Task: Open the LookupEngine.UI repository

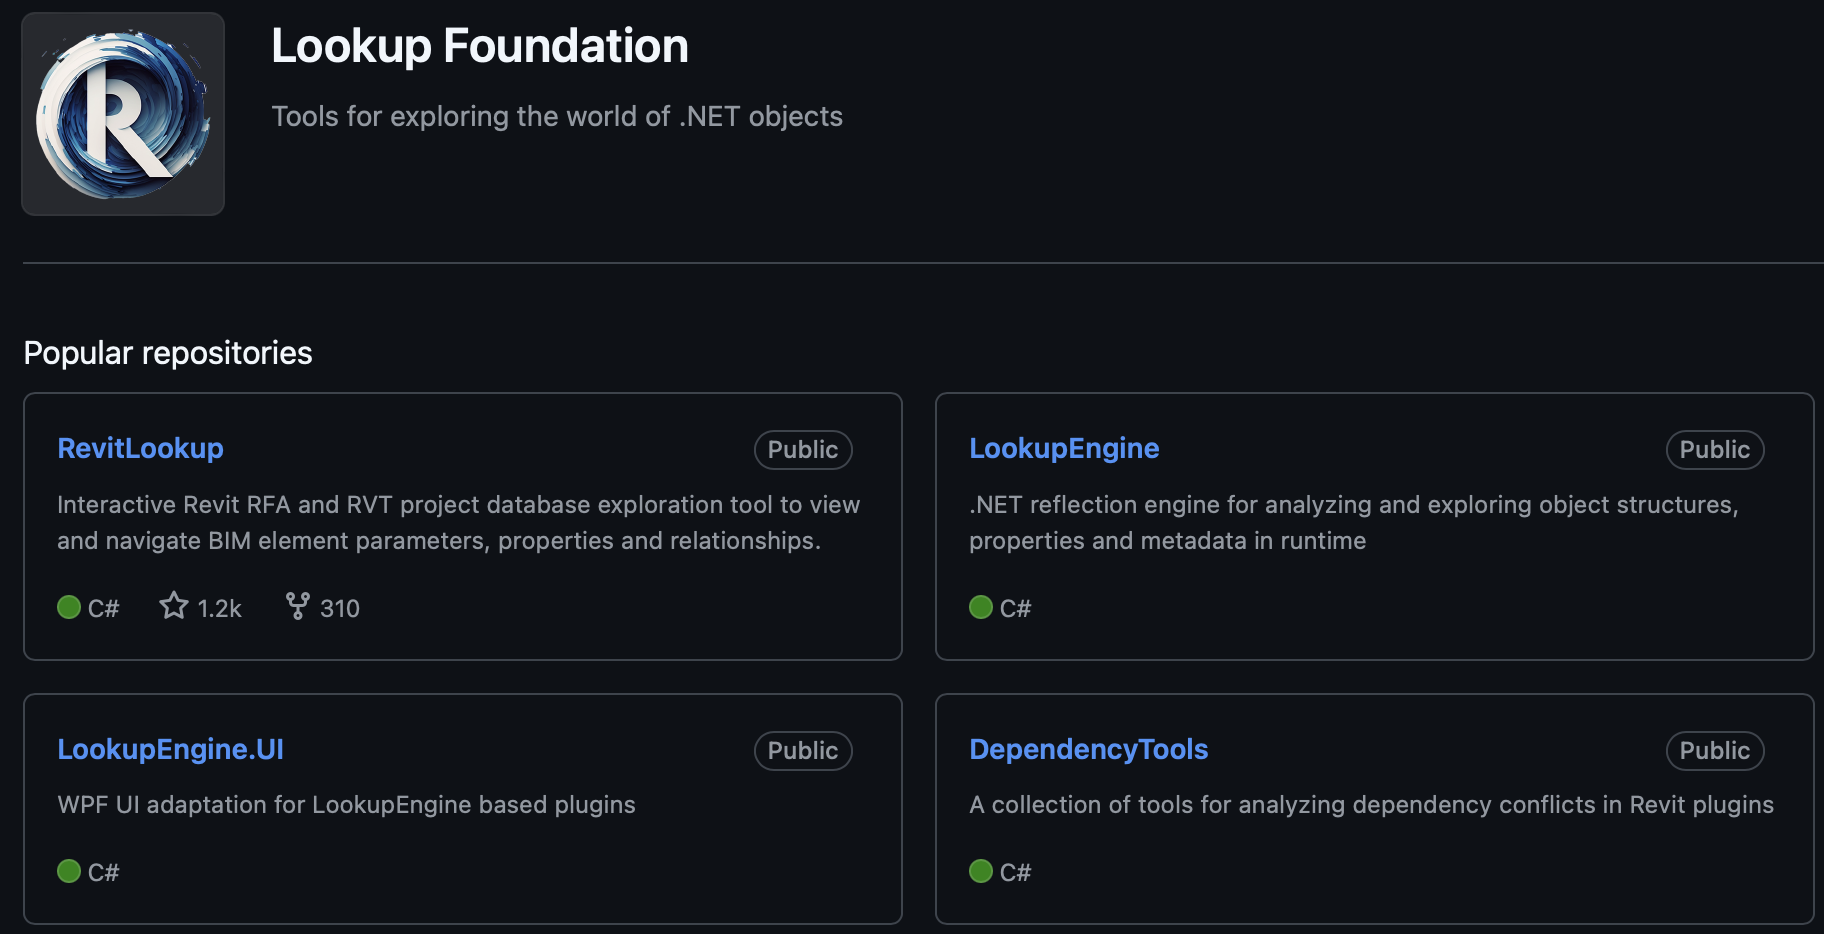Action: click(x=170, y=749)
